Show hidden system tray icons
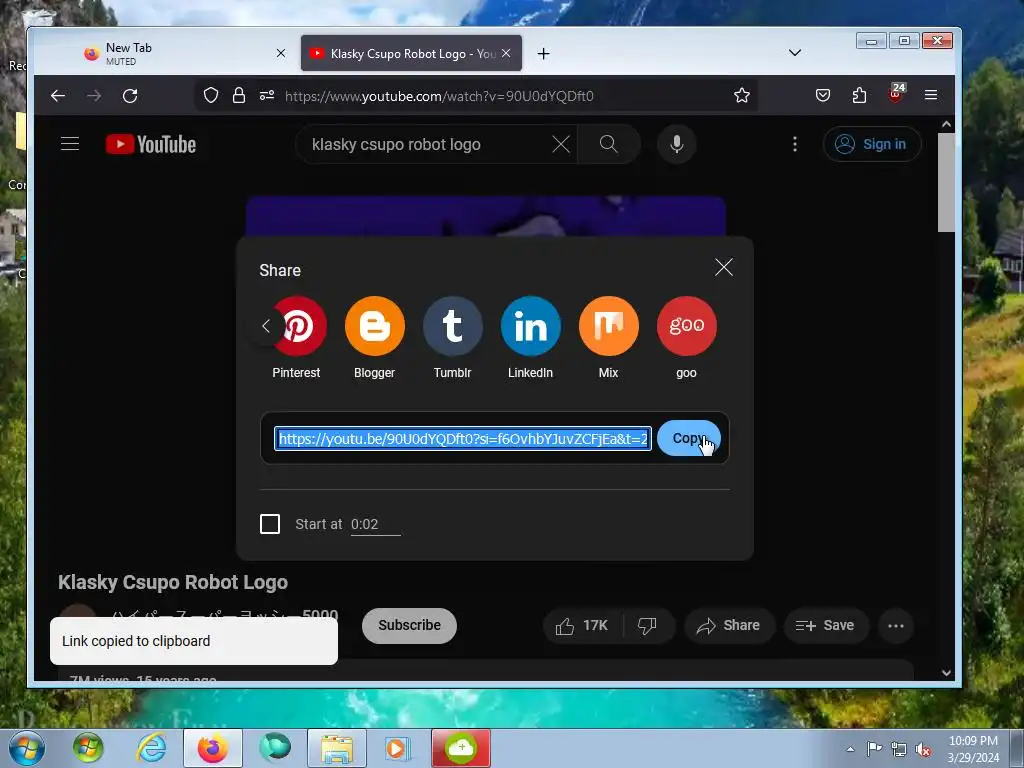This screenshot has height=768, width=1024. click(850, 749)
